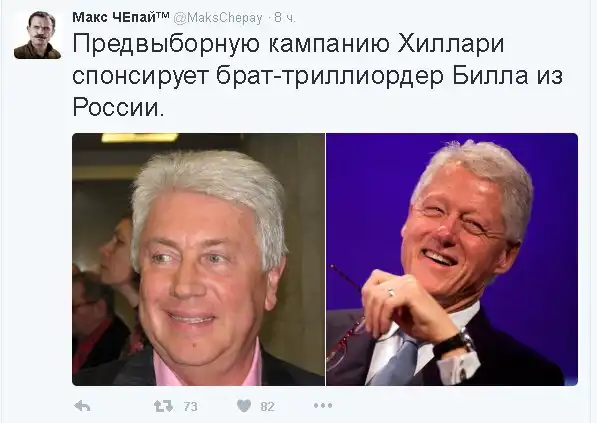The height and width of the screenshot is (423, 597).
Task: Click the retweet count 73
Action: [x=190, y=407]
